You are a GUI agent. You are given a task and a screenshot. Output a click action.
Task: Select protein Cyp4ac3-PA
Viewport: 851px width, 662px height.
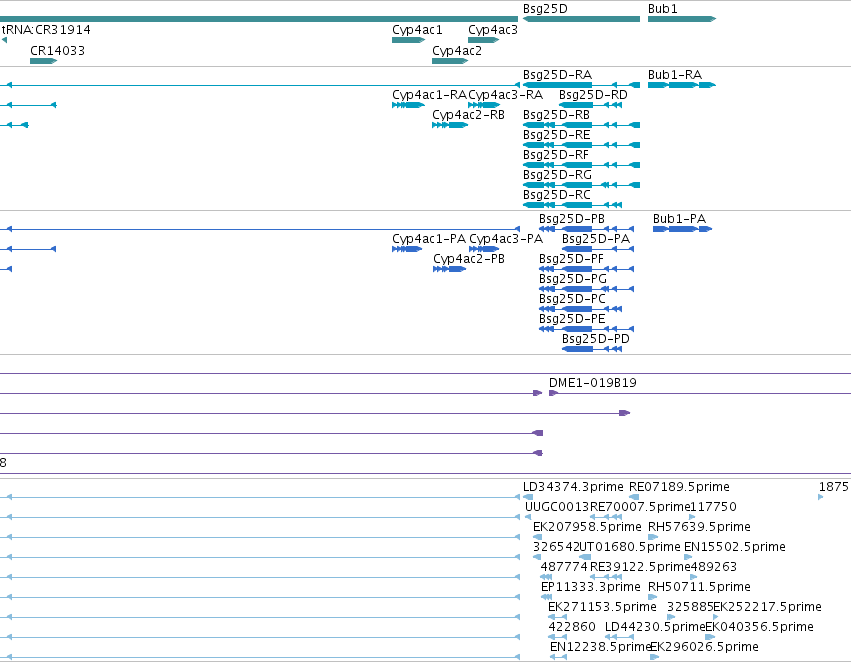(x=484, y=249)
